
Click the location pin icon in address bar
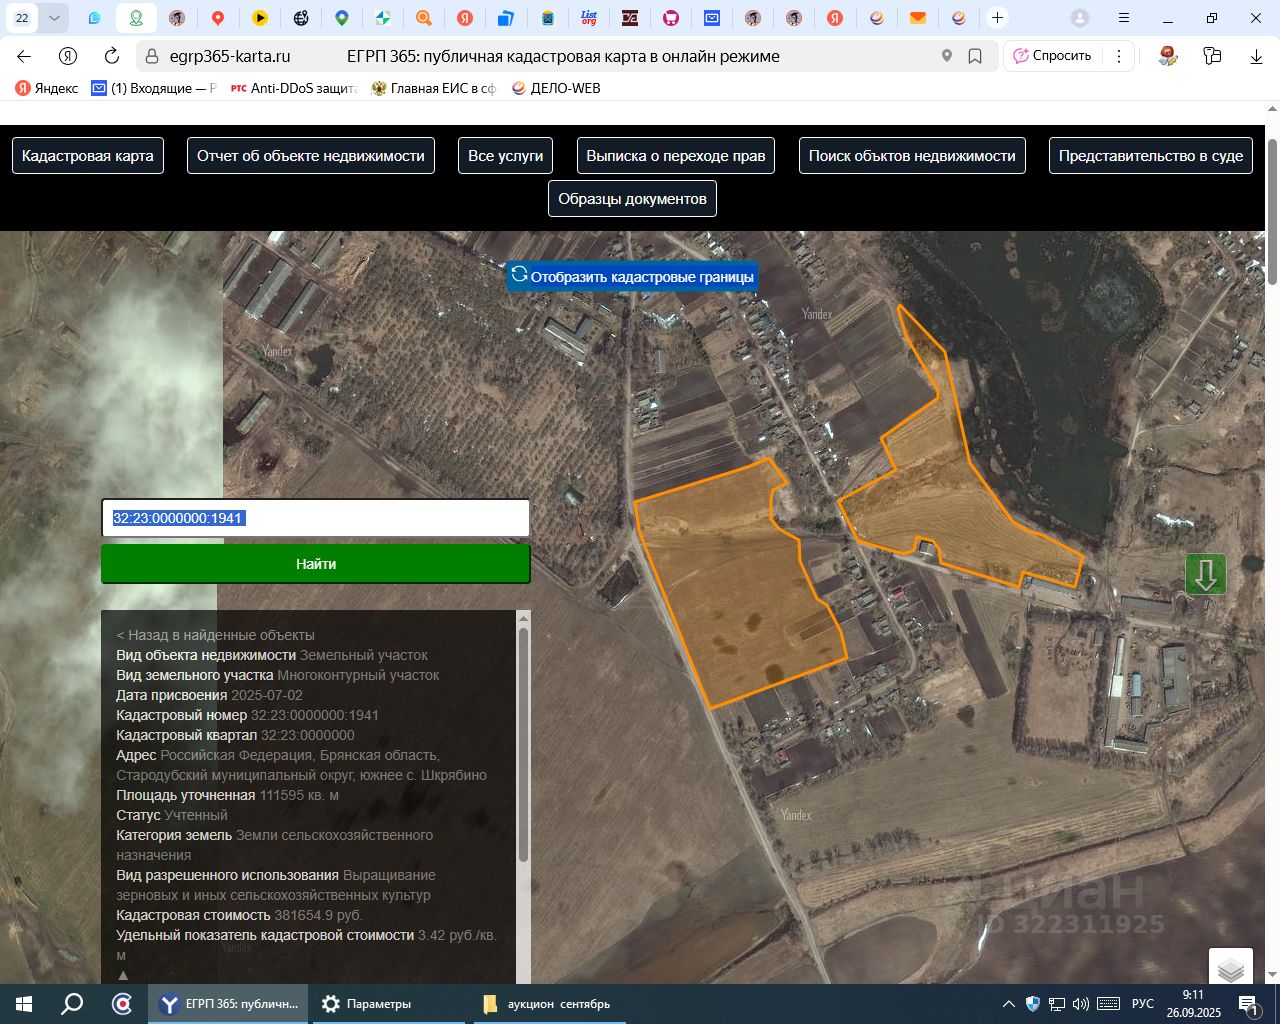click(947, 56)
